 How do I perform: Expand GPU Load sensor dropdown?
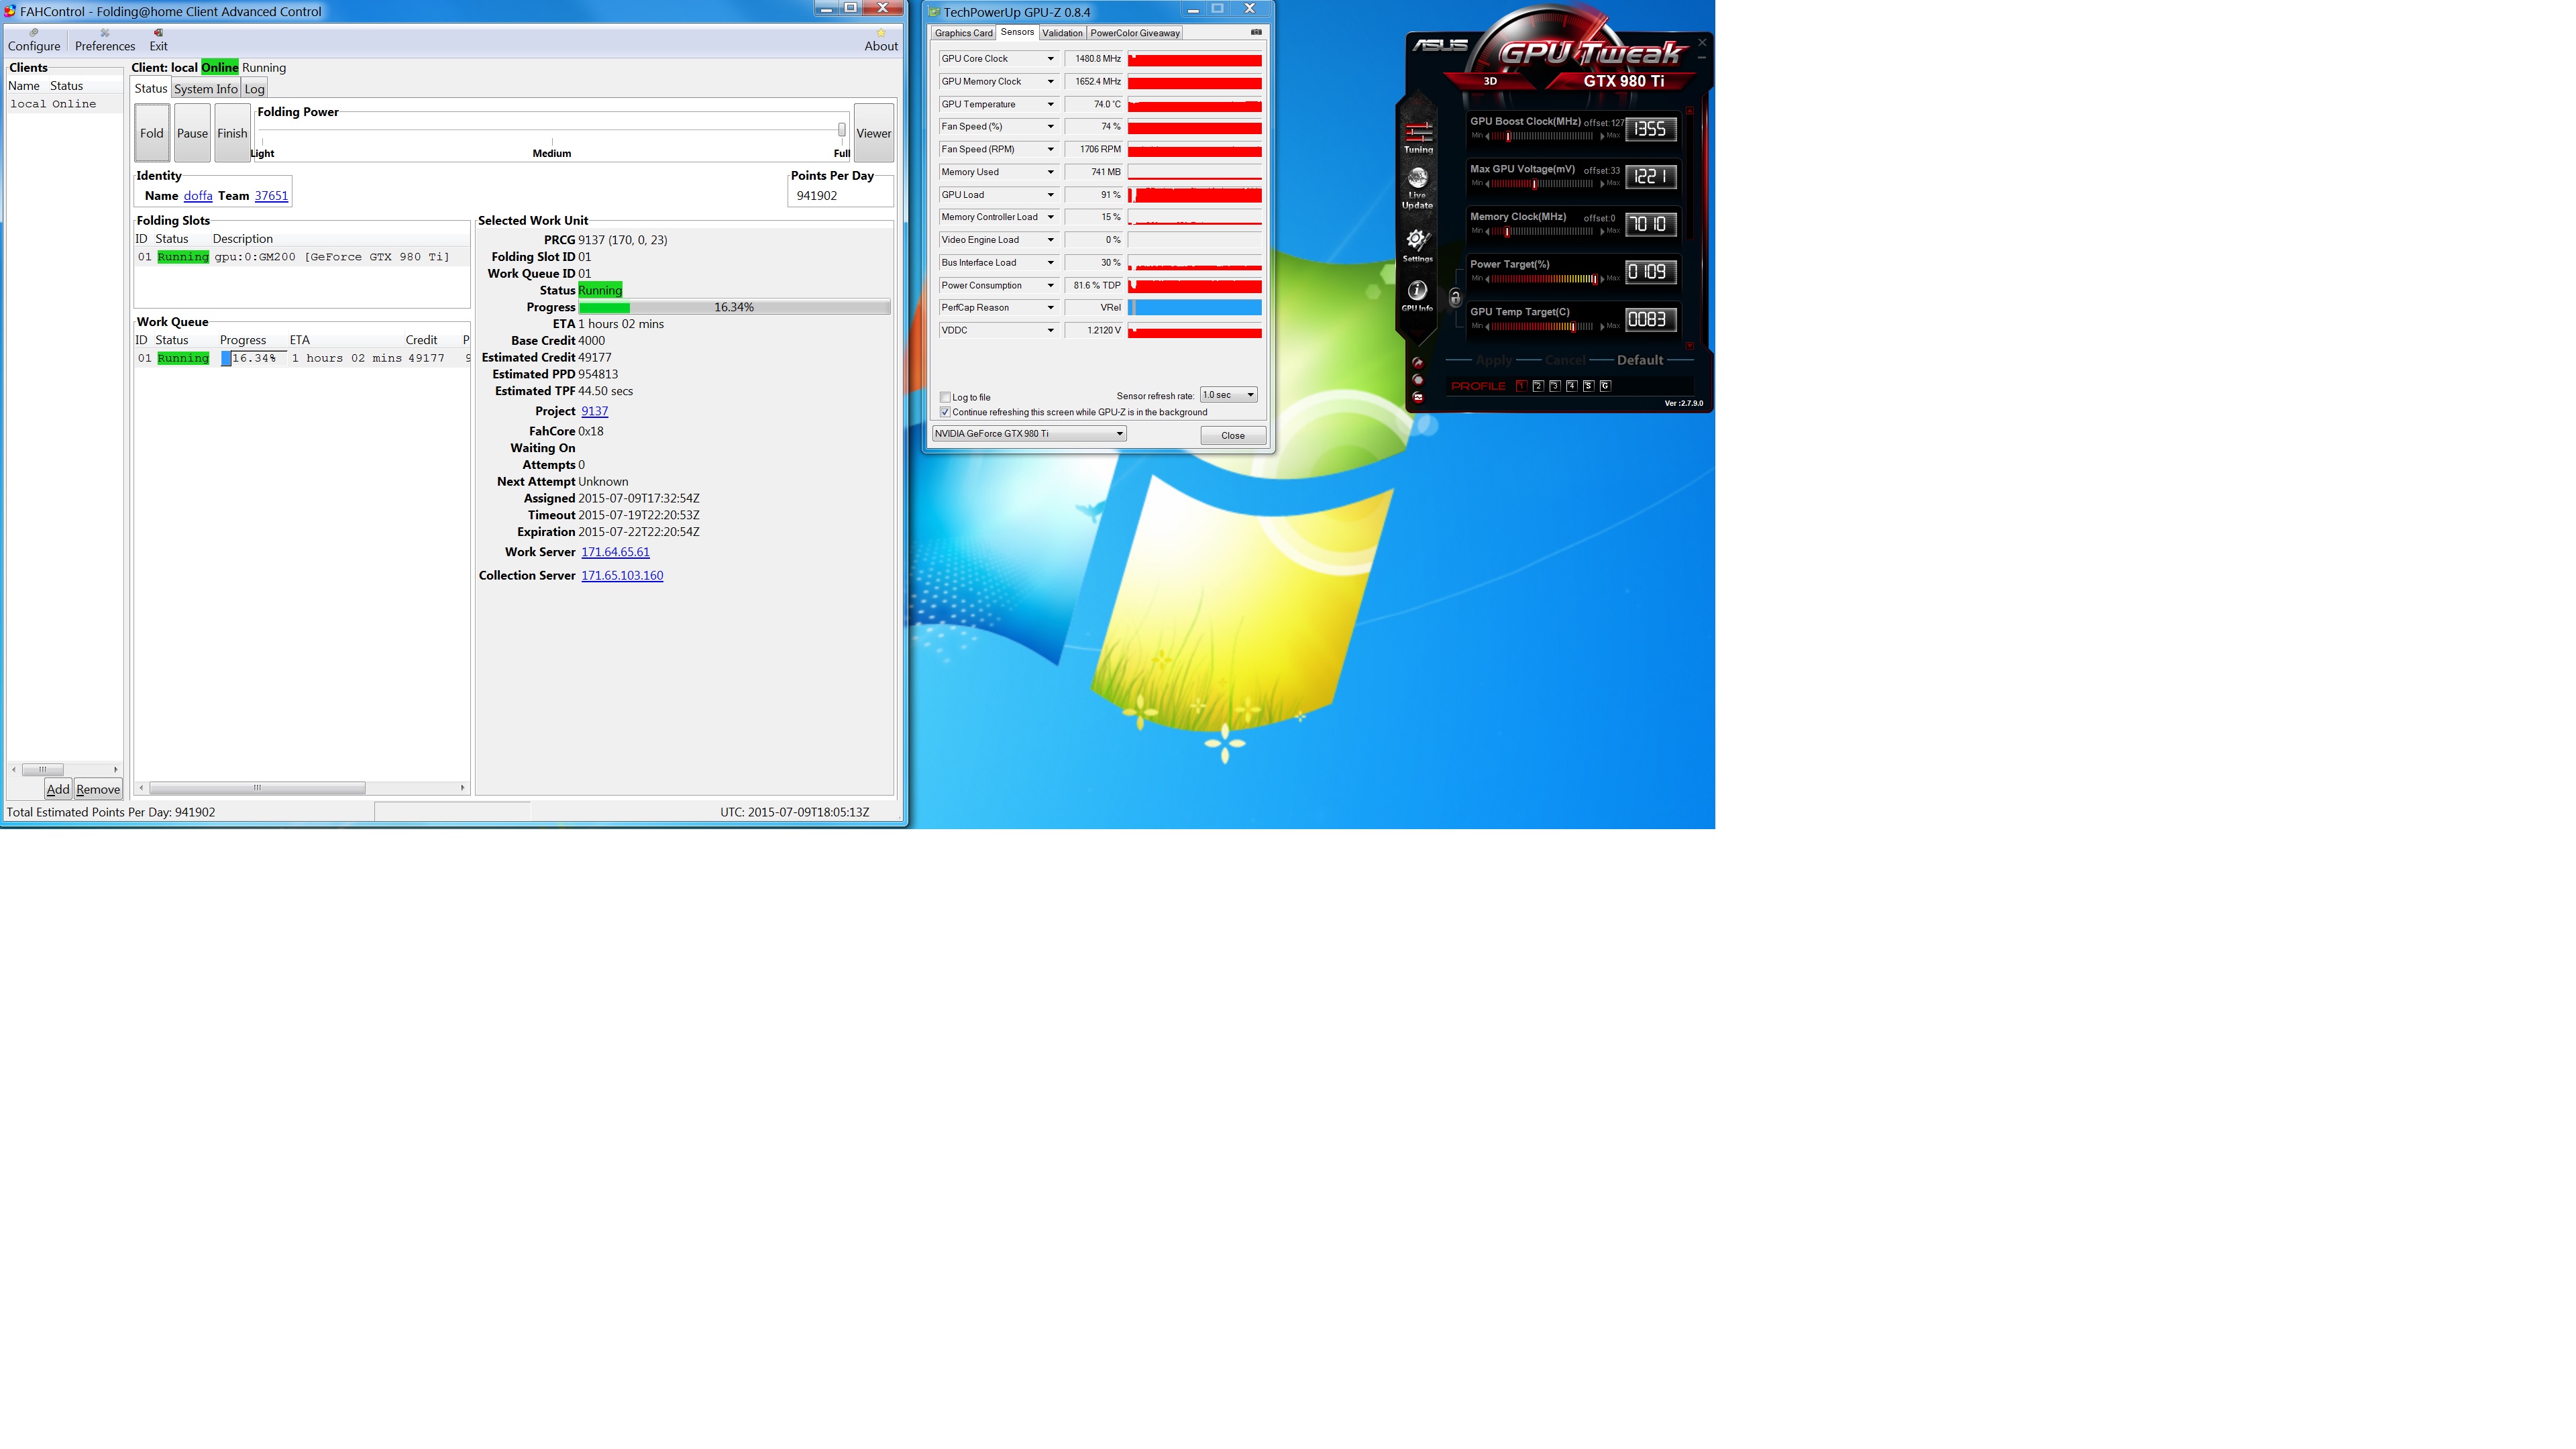click(1050, 195)
